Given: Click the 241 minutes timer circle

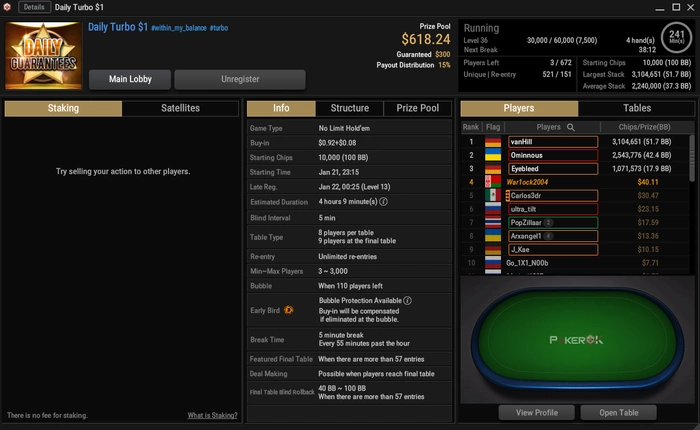Looking at the screenshot, I should pos(676,38).
